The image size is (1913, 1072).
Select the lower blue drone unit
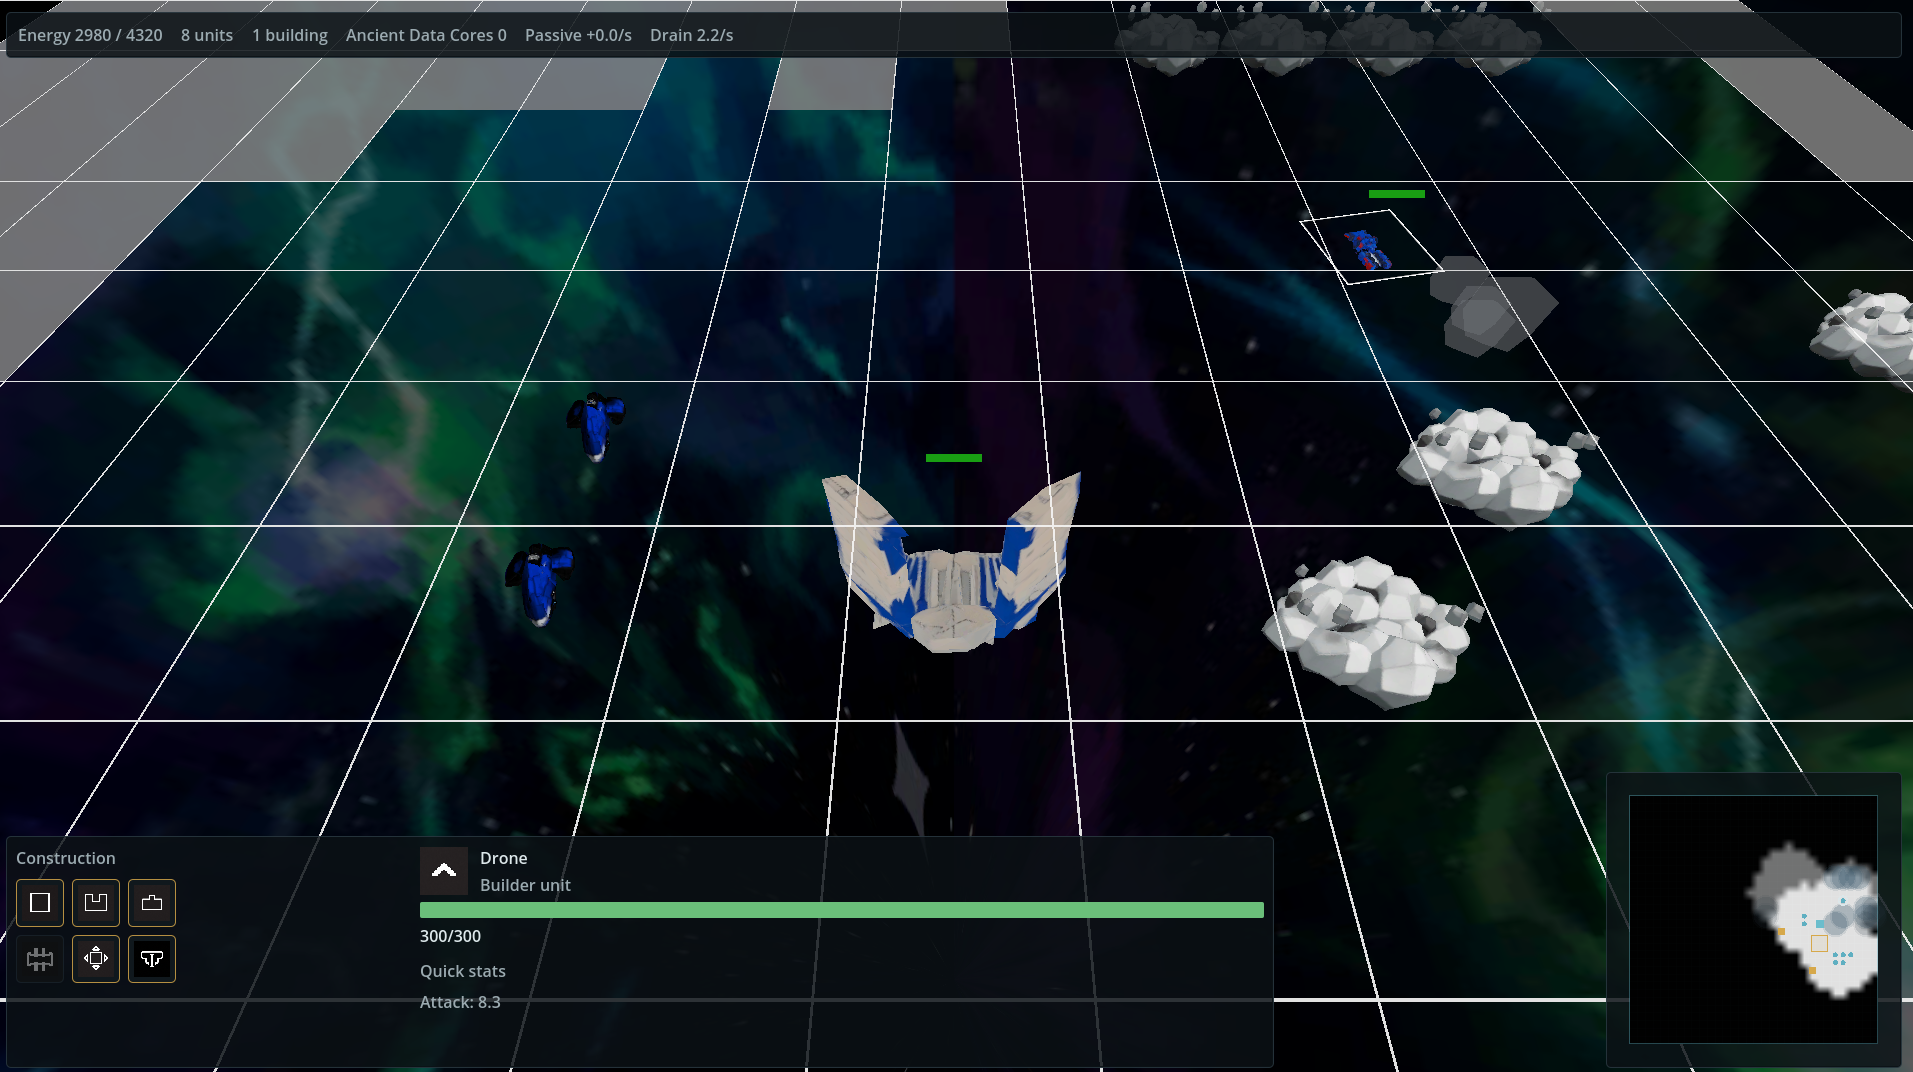coord(539,585)
